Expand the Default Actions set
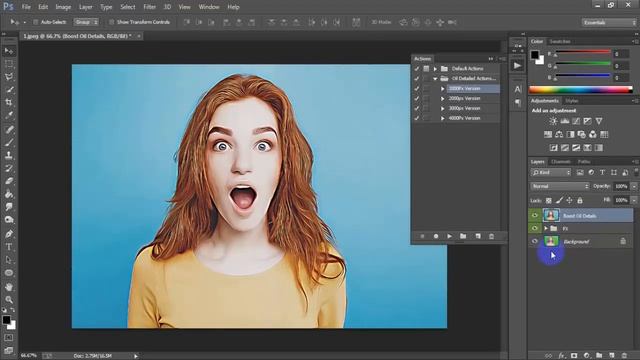640x360 pixels. coord(435,69)
